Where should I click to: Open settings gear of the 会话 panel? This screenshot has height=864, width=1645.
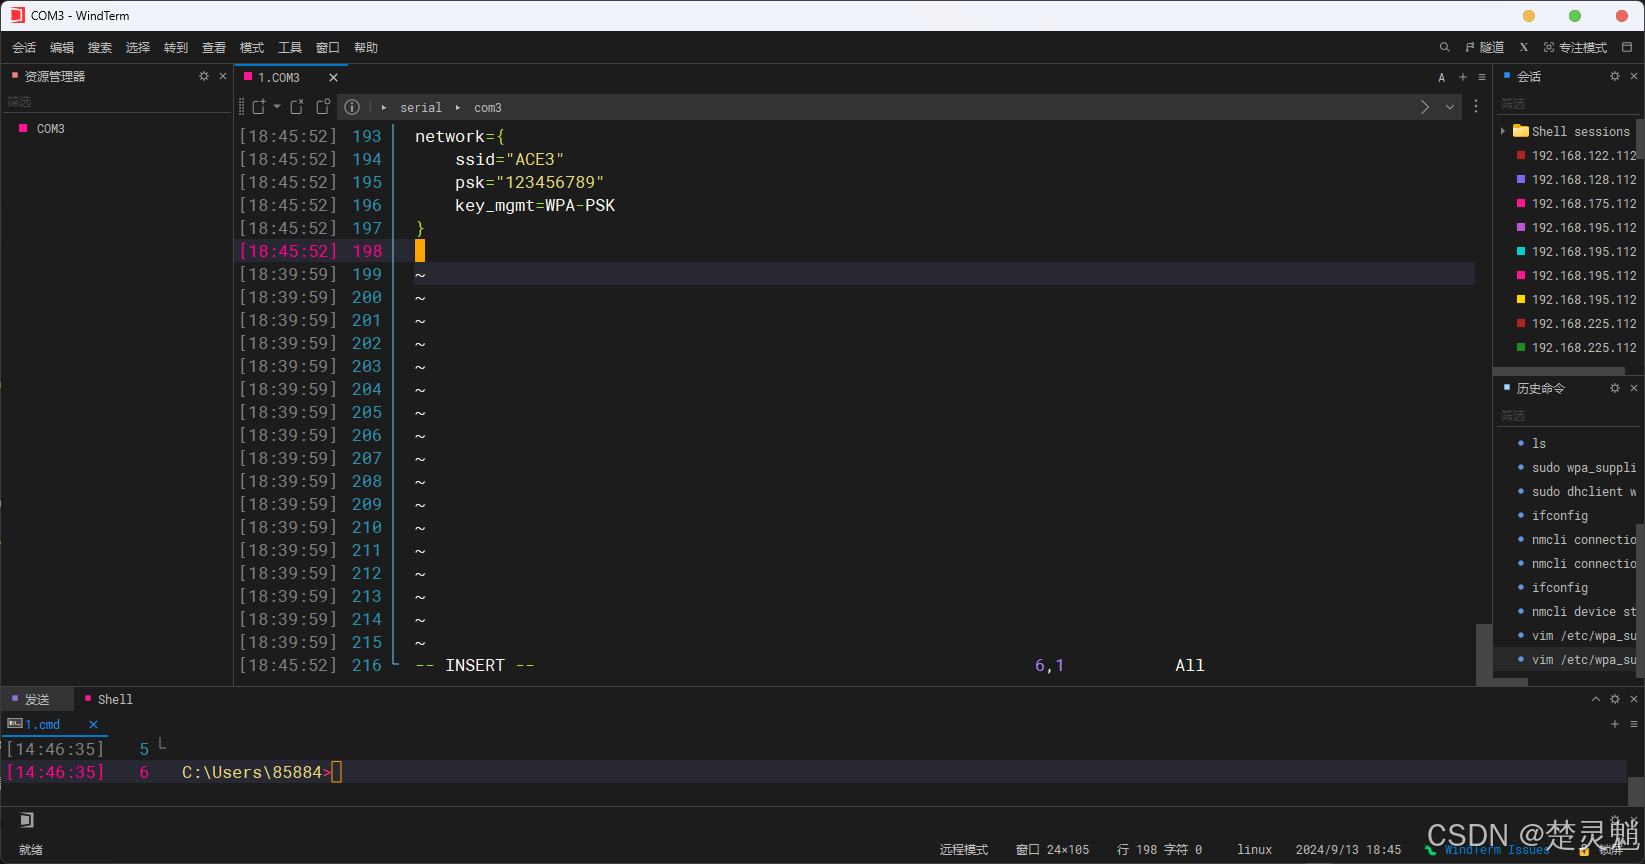click(1615, 76)
